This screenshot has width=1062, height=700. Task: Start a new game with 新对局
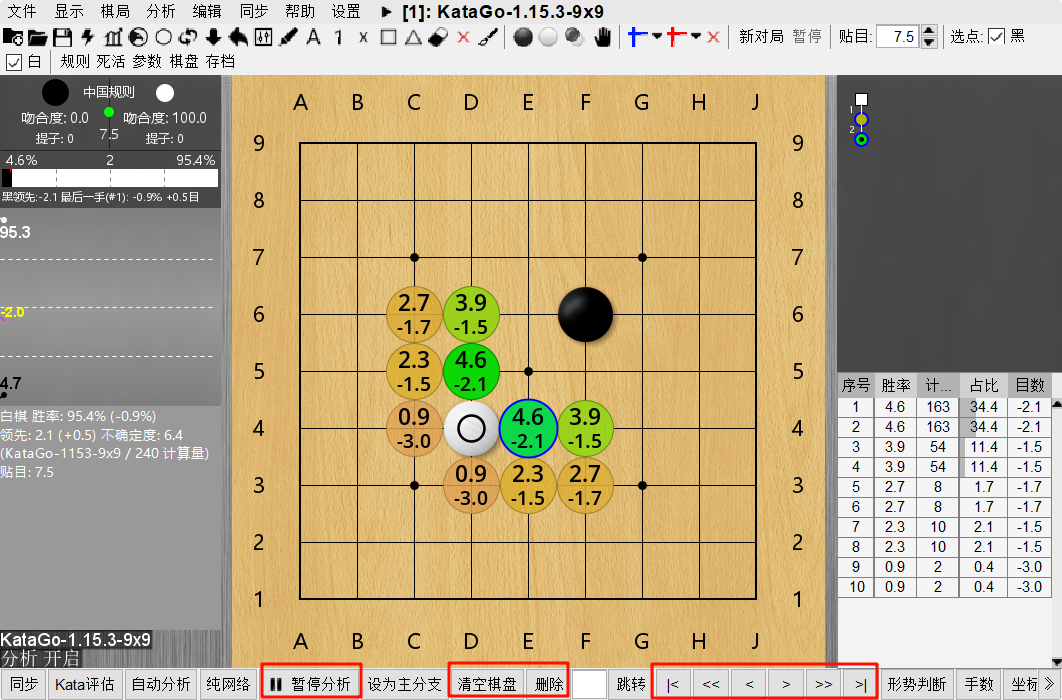(x=763, y=36)
